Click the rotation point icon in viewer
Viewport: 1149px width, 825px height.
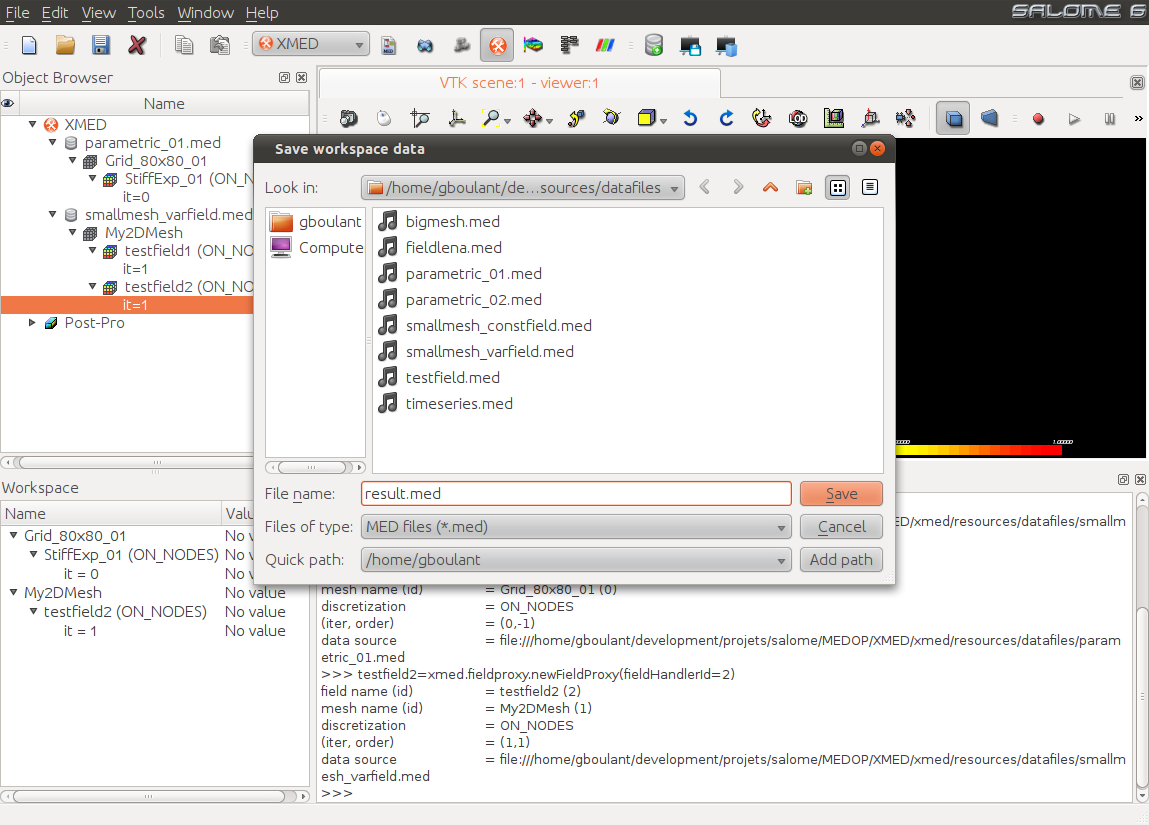[x=576, y=118]
